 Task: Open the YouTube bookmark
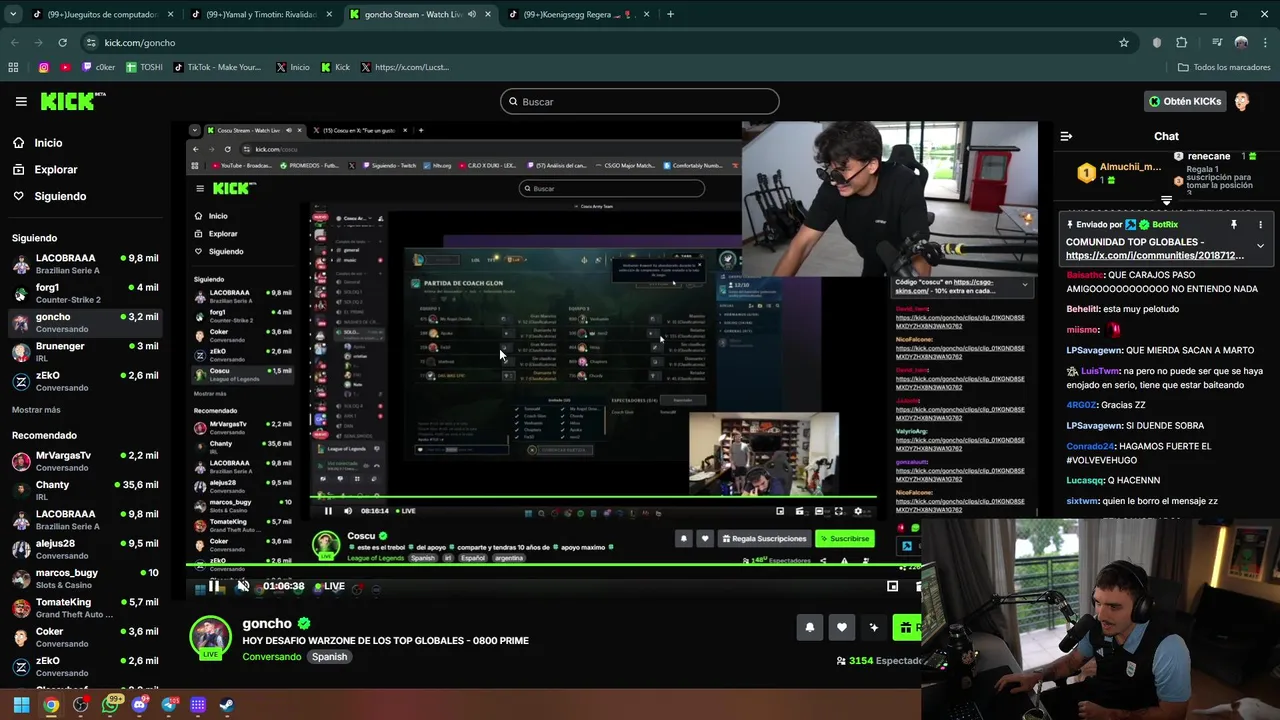tap(66, 67)
